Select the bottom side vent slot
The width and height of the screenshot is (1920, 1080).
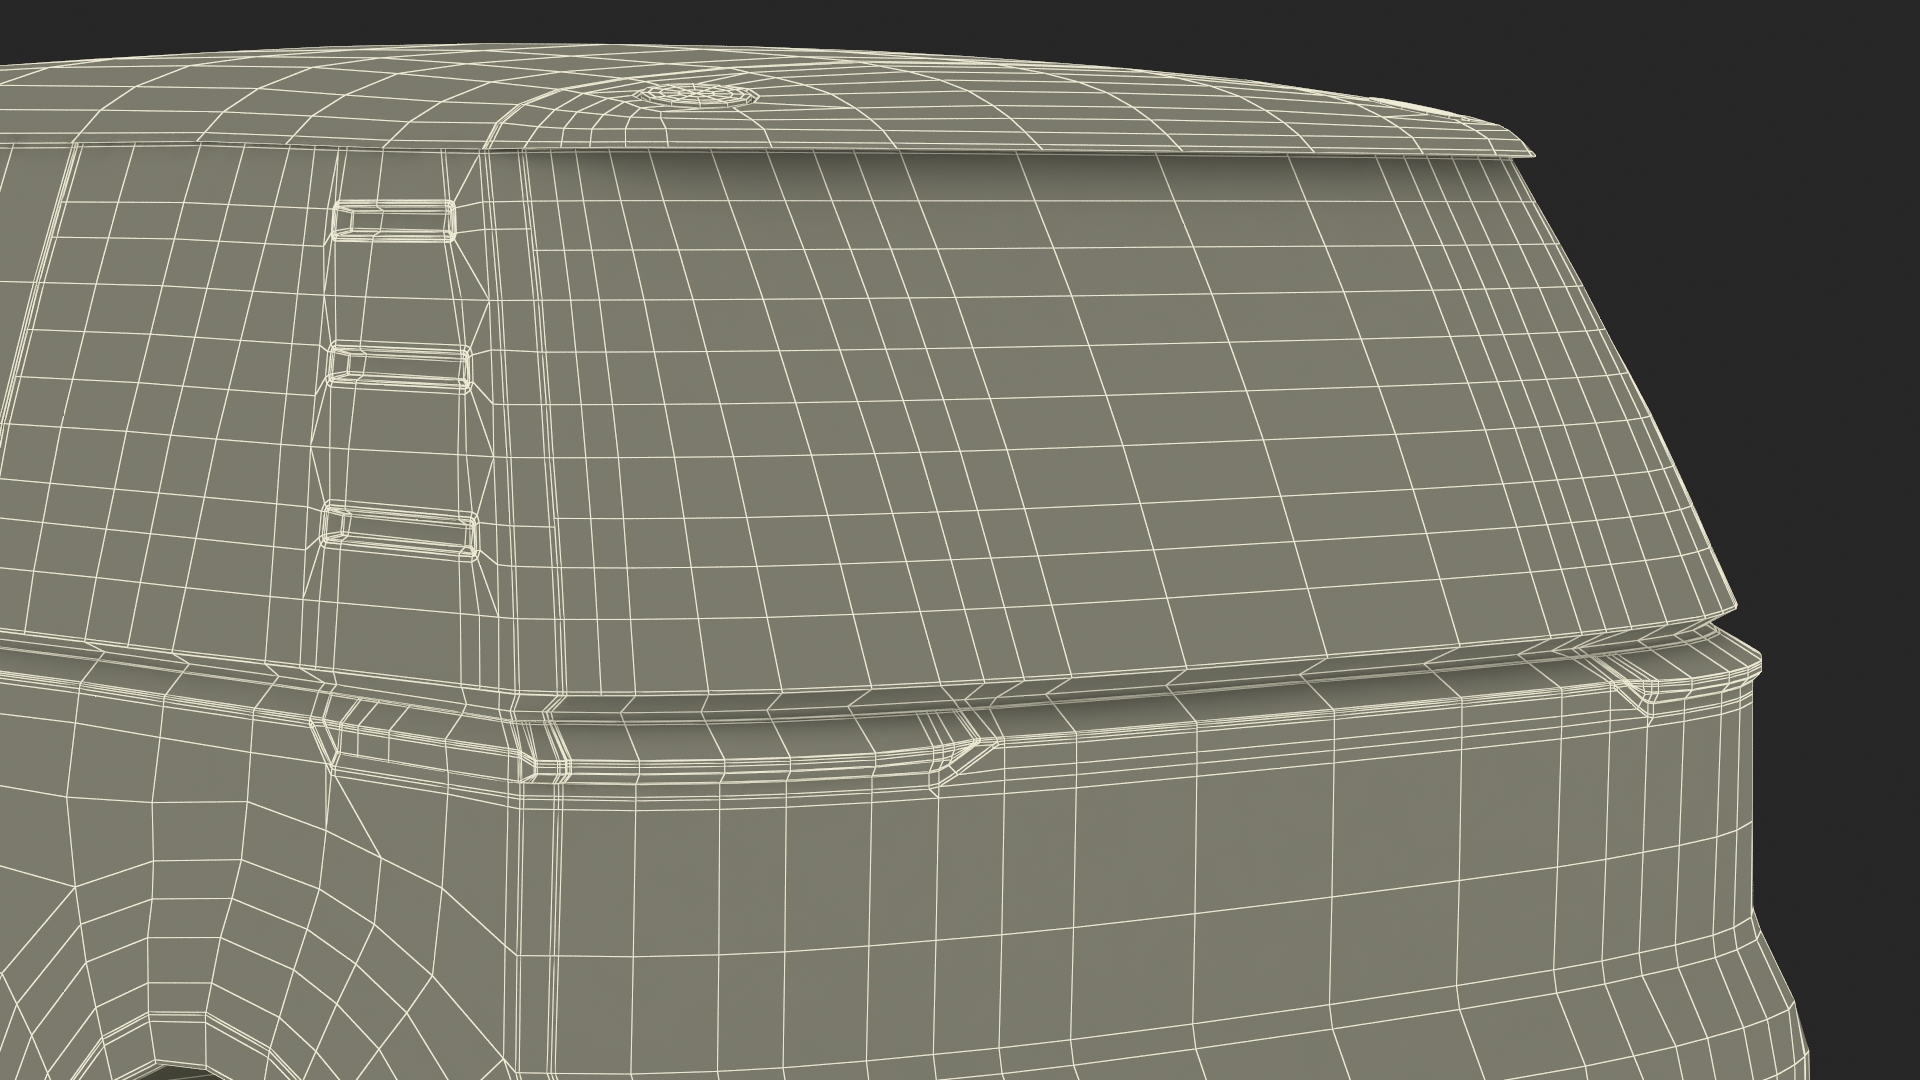click(x=401, y=530)
